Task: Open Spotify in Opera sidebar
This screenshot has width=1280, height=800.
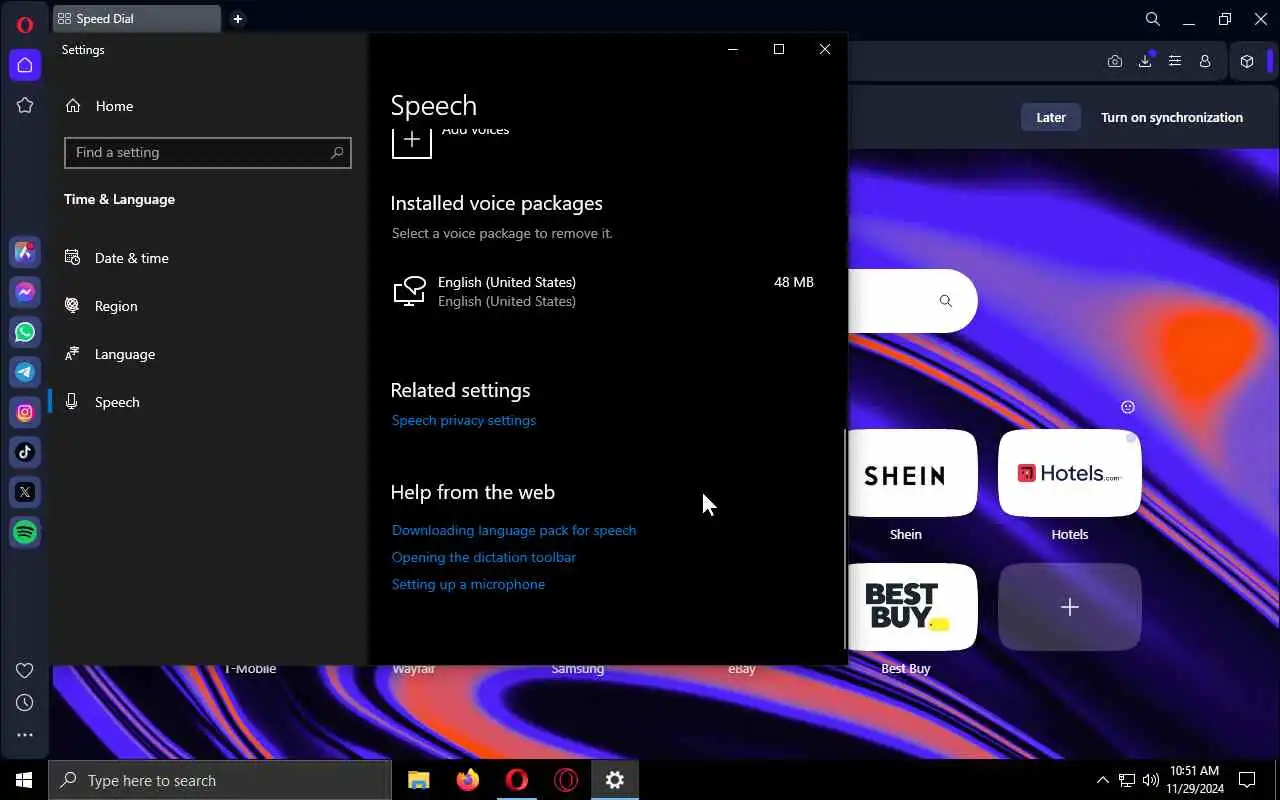Action: (25, 532)
